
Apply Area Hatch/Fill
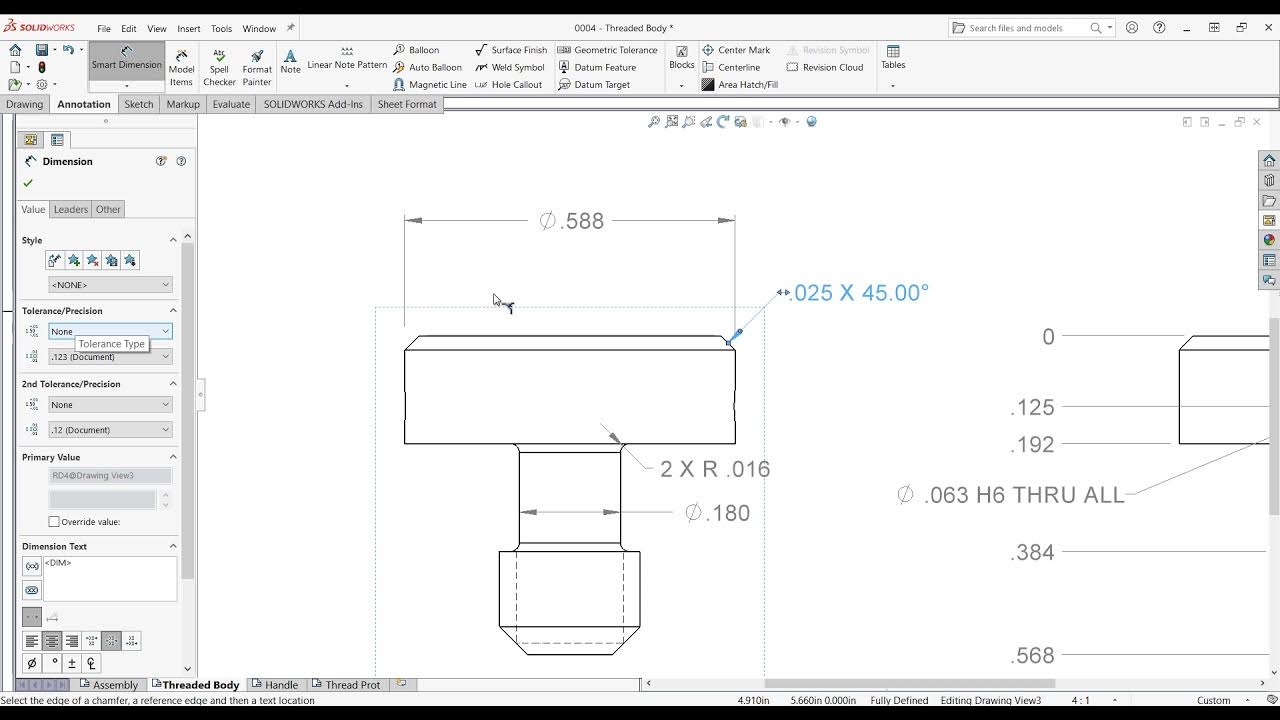pos(739,85)
